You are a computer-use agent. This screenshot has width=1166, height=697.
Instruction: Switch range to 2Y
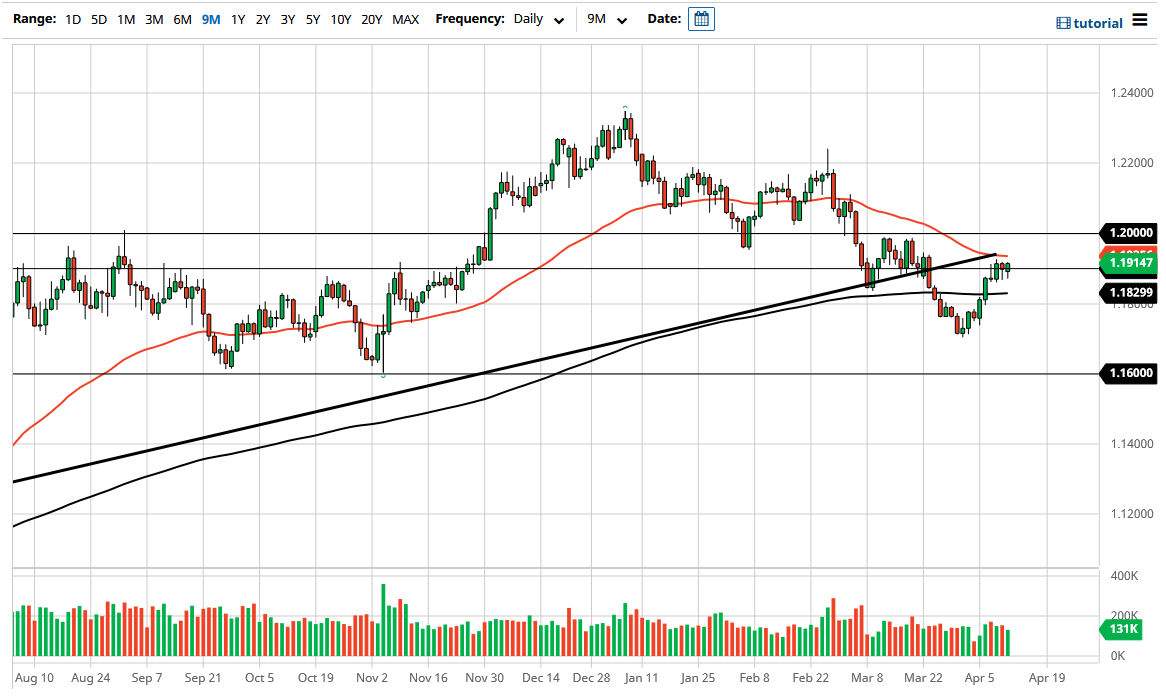[x=262, y=19]
